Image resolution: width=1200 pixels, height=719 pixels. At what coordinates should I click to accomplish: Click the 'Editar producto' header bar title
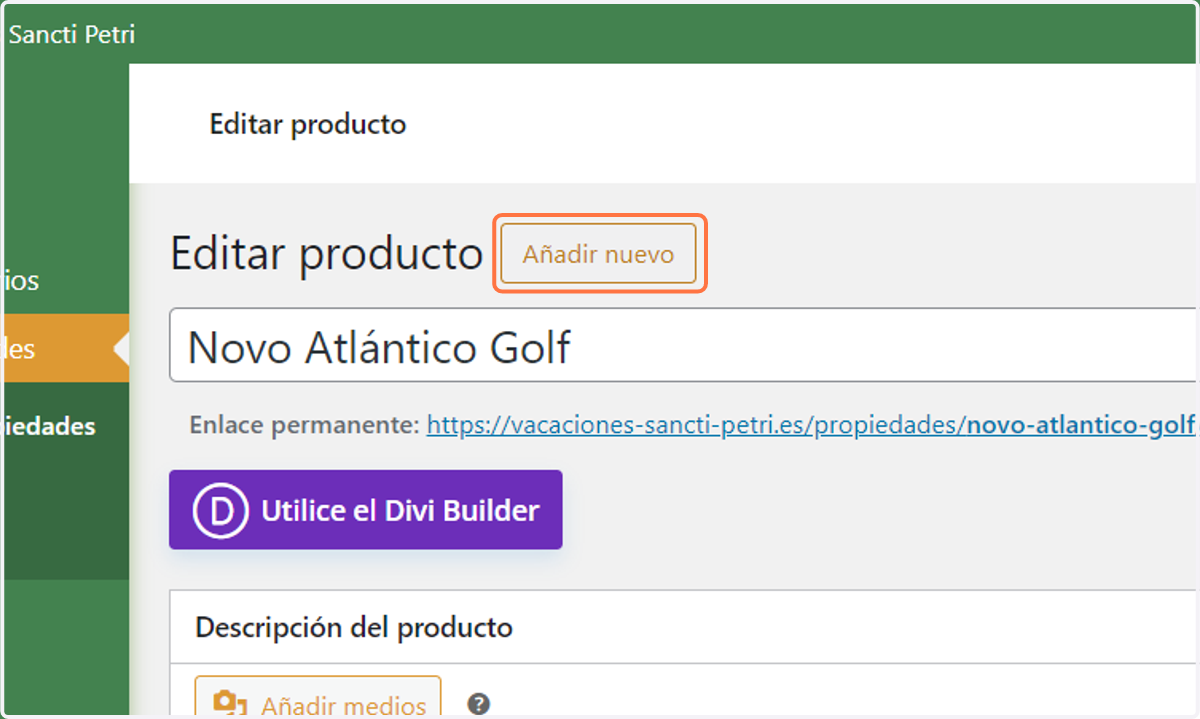pyautogui.click(x=308, y=124)
